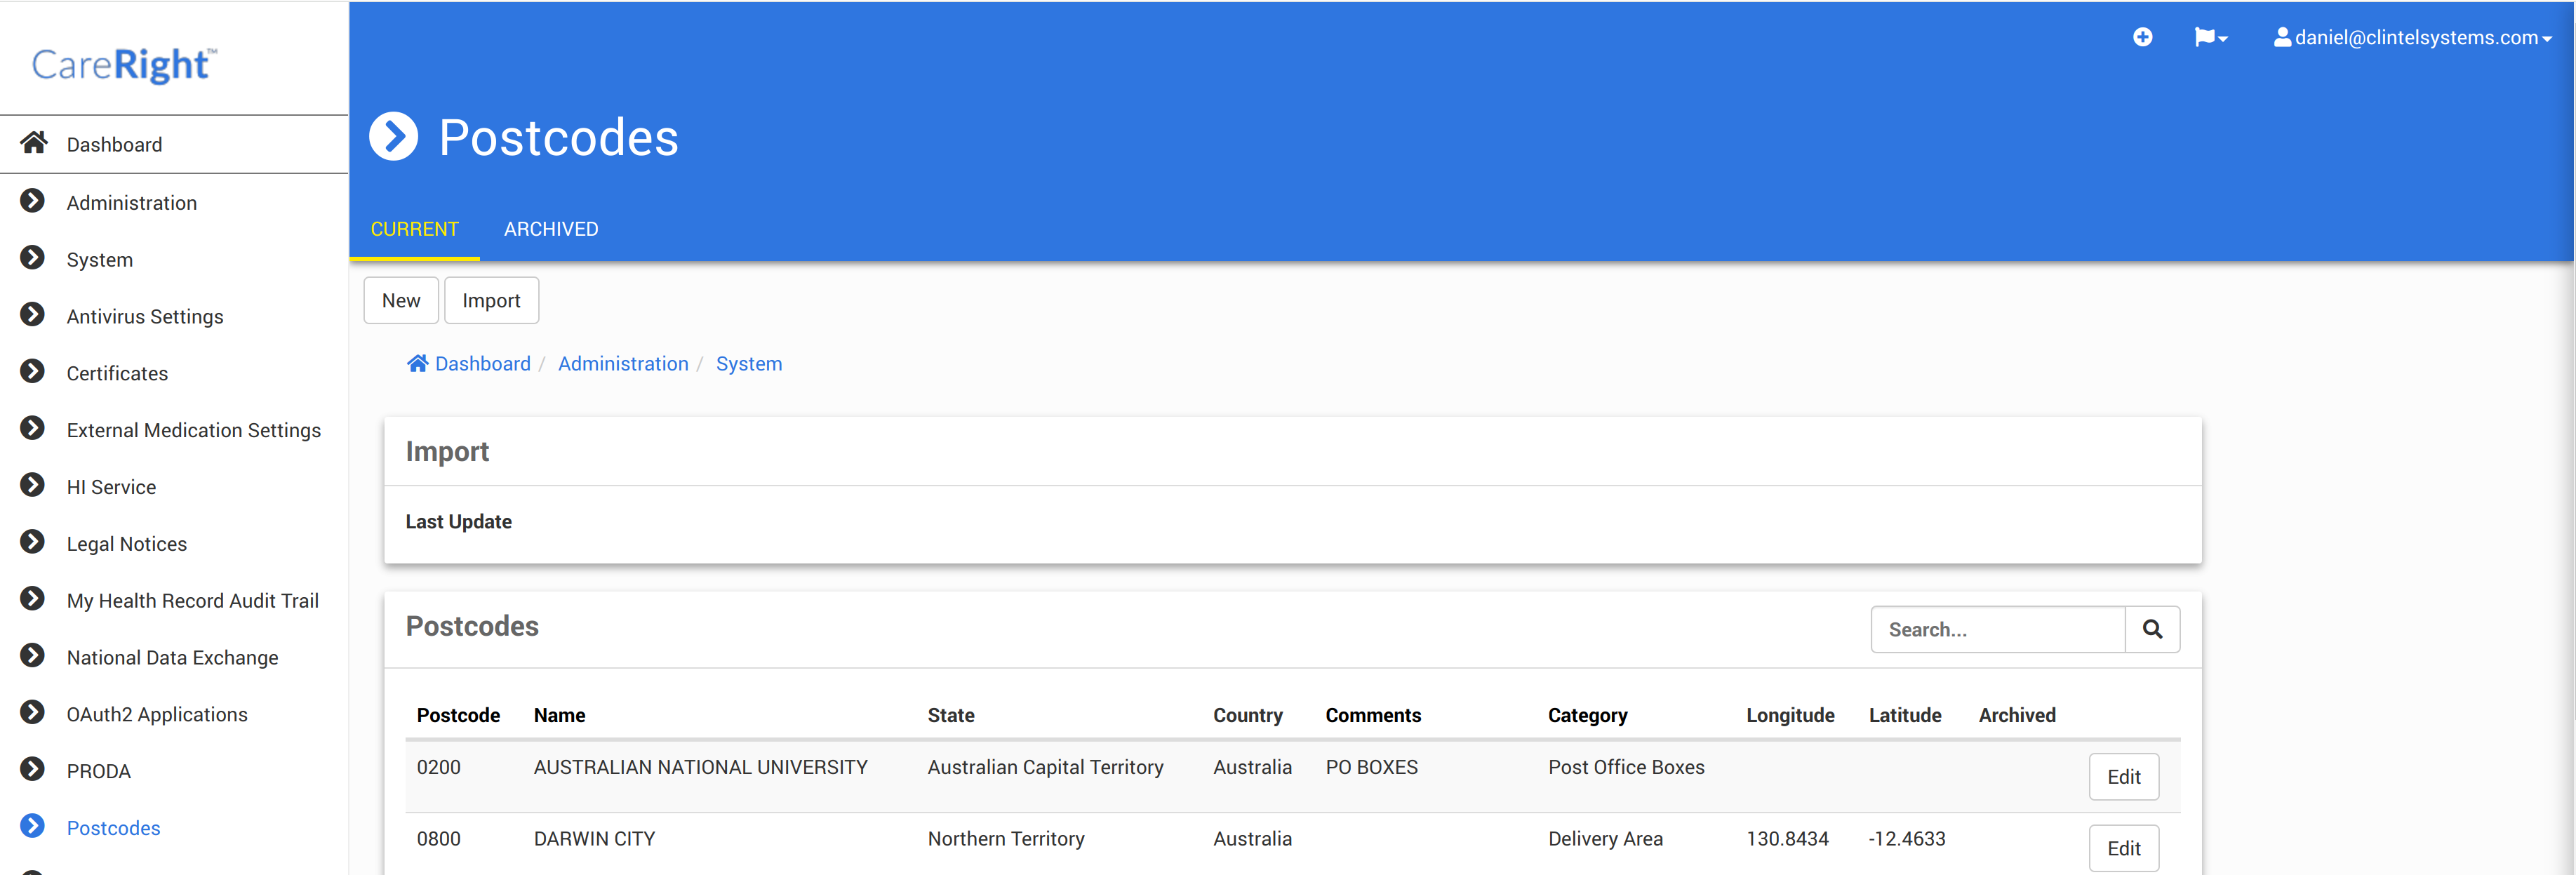
Task: Click the home icon next to Dashboard
Action: coord(34,144)
